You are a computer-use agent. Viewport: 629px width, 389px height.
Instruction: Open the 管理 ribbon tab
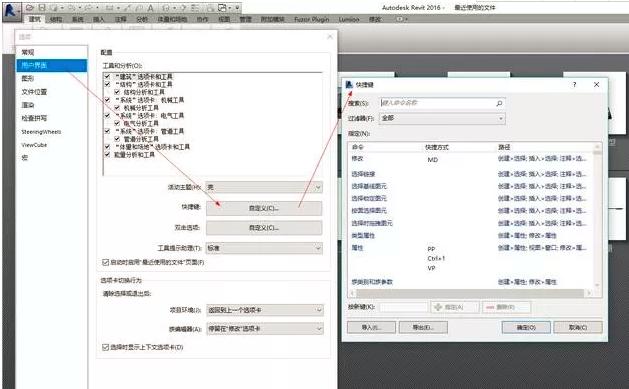(246, 19)
